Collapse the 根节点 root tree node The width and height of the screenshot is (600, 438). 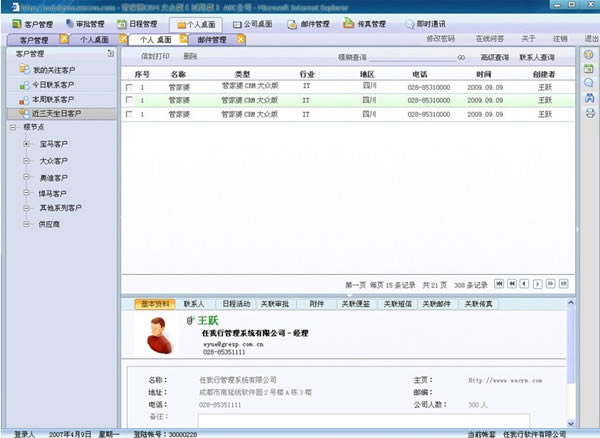11,128
